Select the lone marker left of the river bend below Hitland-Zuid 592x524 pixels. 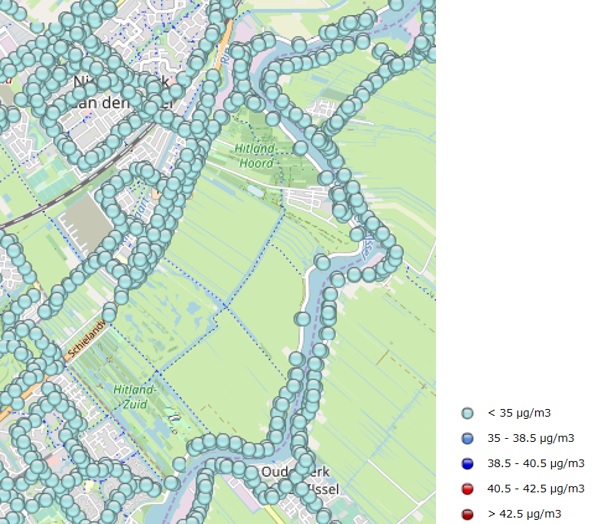180,464
